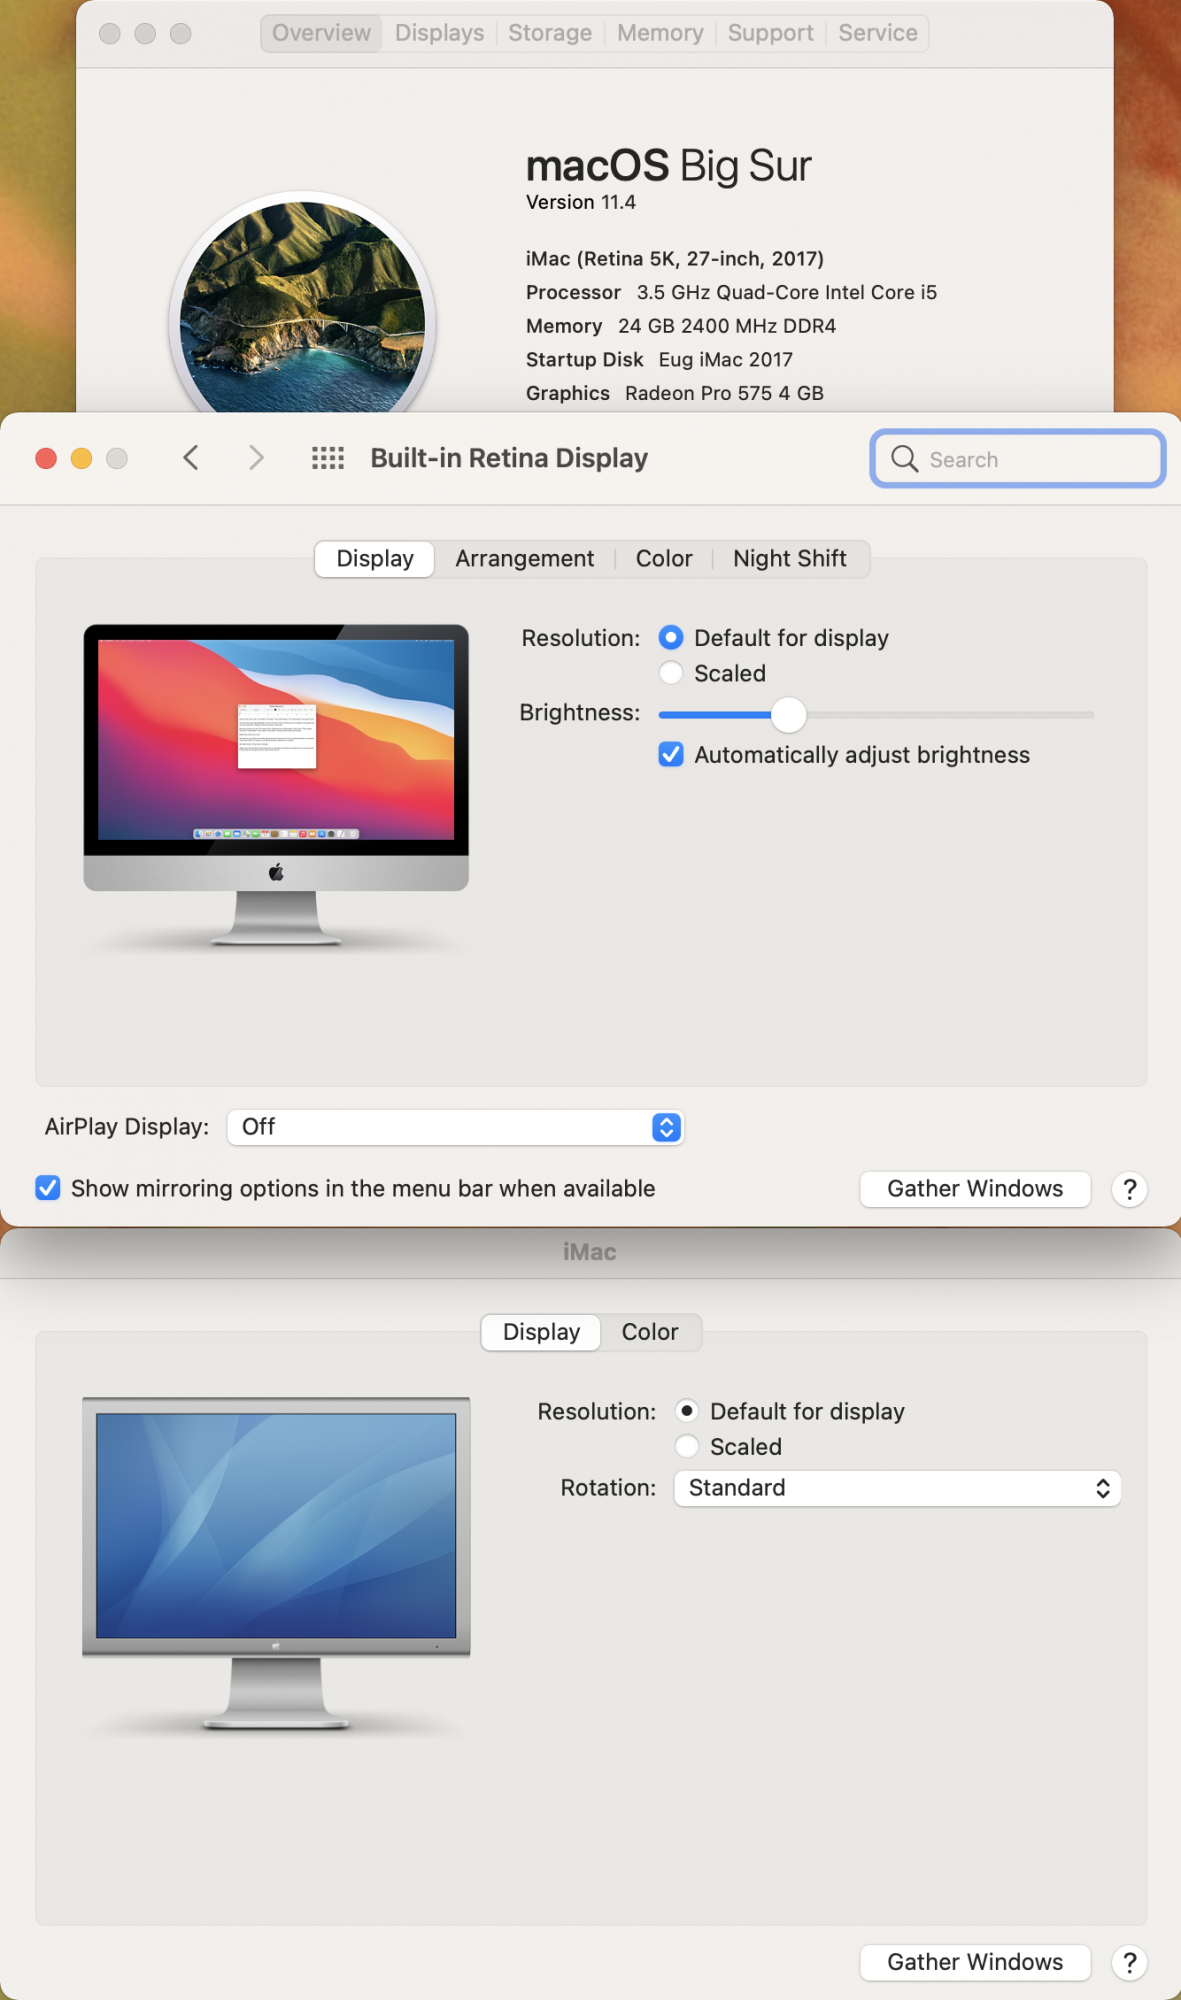Click inside the Search field
1181x2000 pixels.
1018,459
